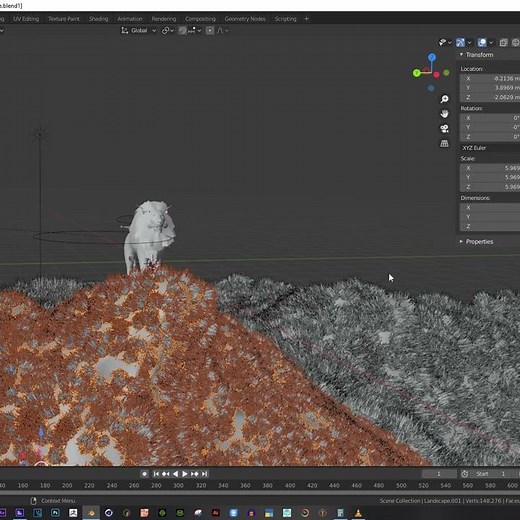Image resolution: width=520 pixels, height=520 pixels.
Task: Open VLC media player from the taskbar
Action: click(358, 513)
